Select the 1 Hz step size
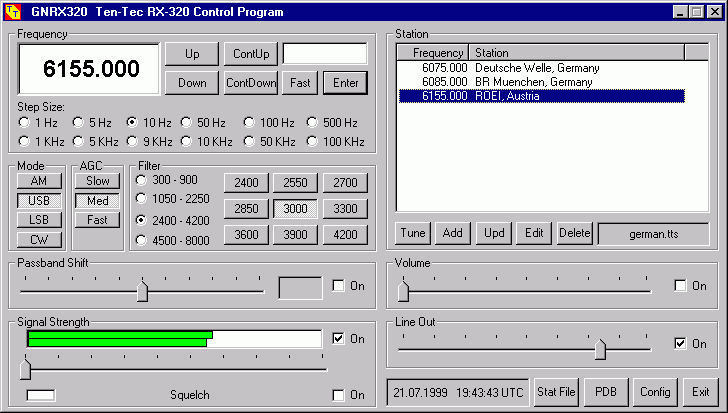 click(38, 123)
